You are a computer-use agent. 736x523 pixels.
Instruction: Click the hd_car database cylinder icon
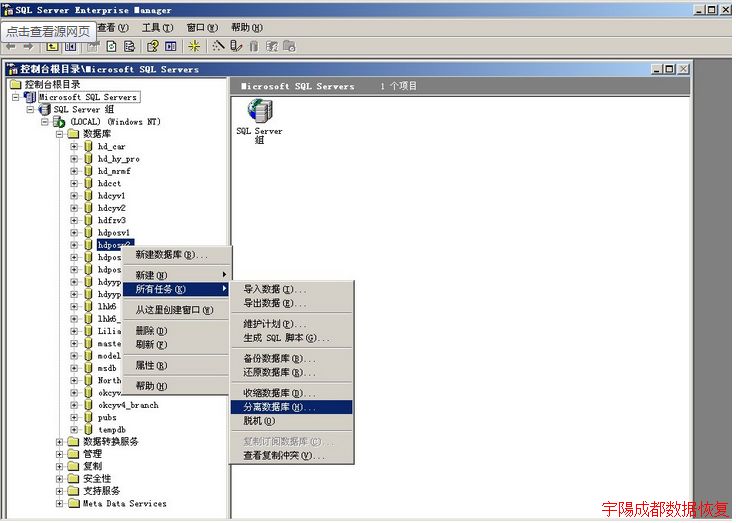[88, 146]
